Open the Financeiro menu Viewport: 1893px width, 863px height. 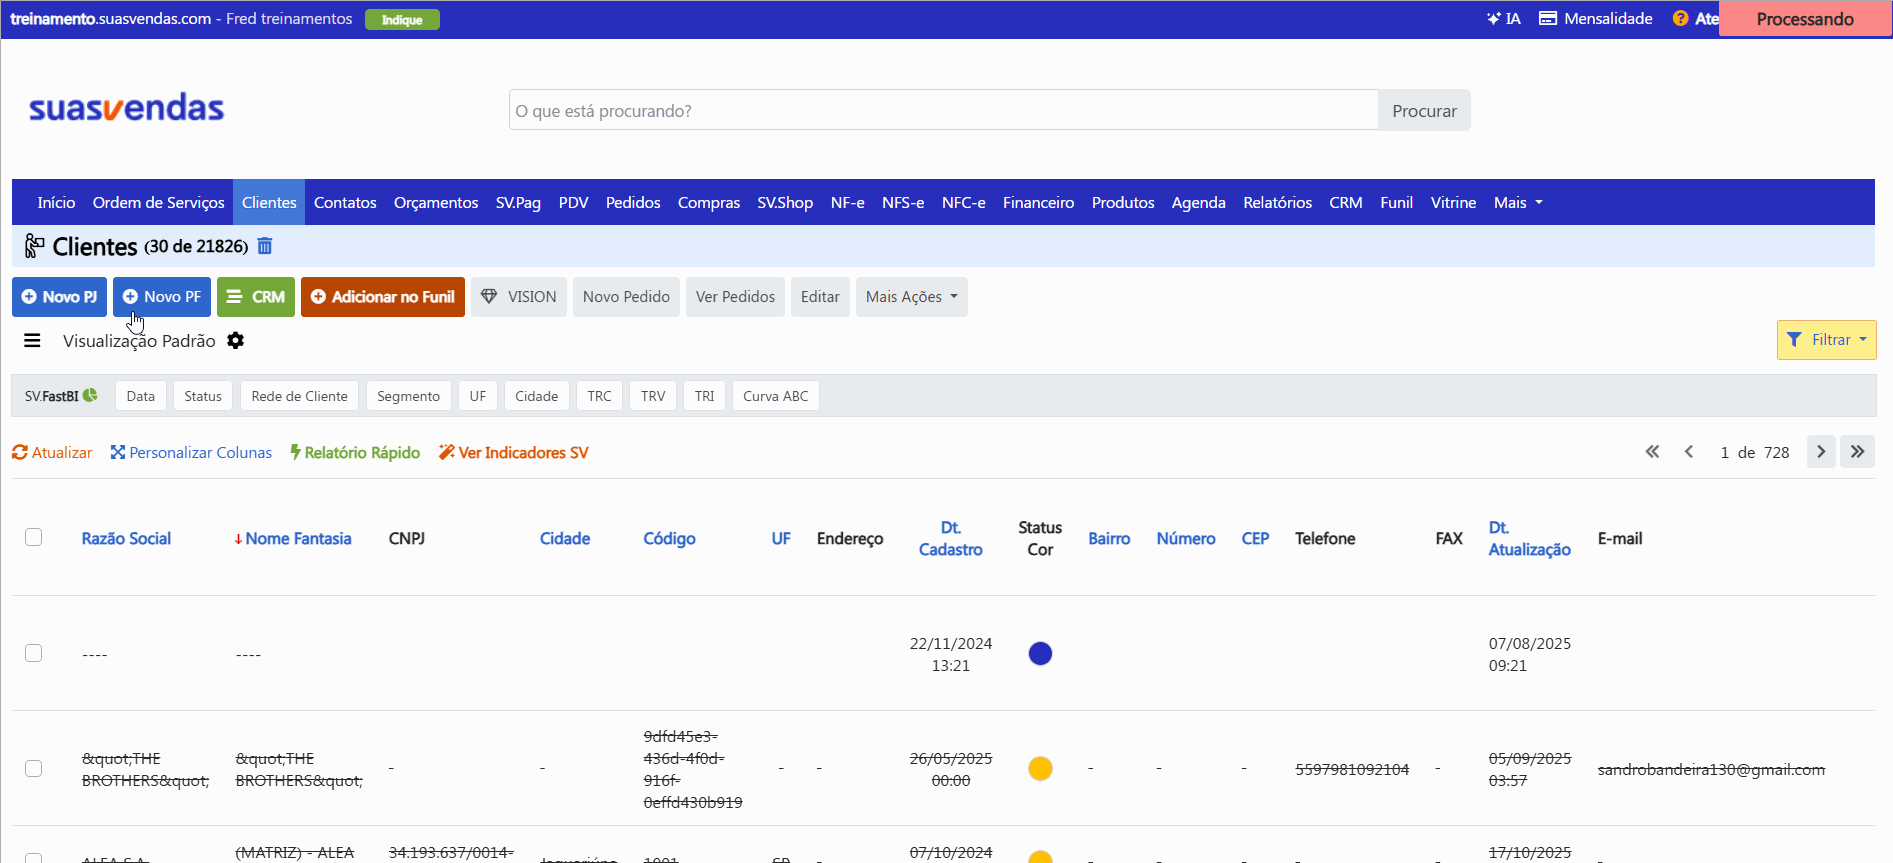point(1038,202)
